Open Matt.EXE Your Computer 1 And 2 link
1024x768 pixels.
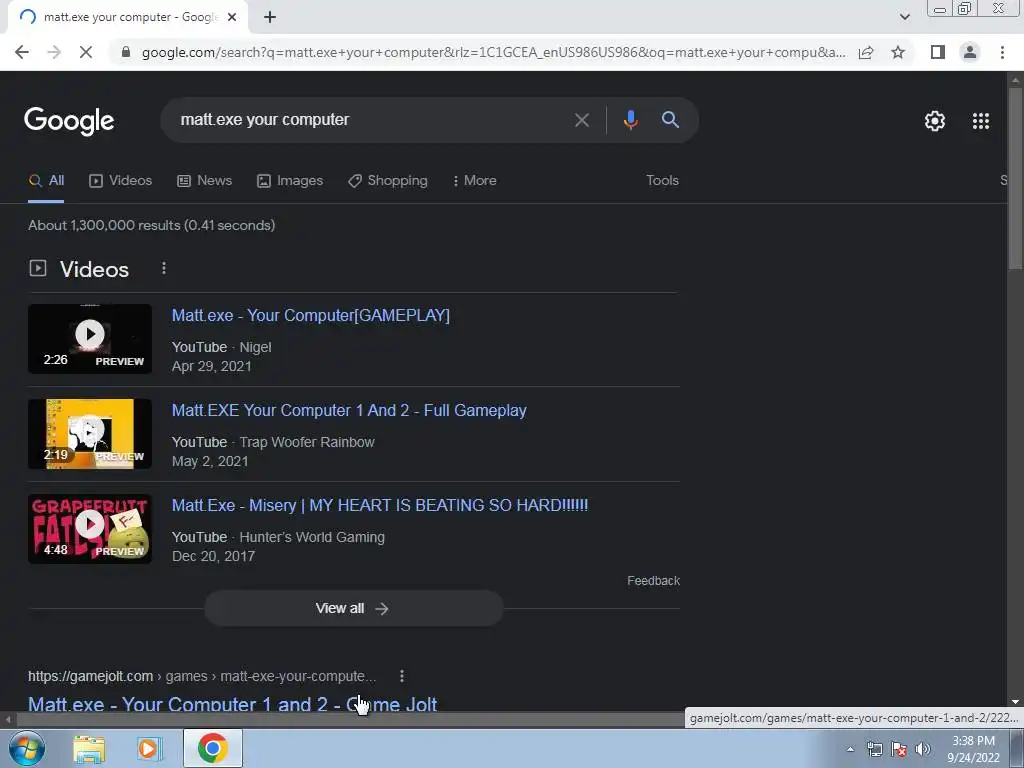coord(349,410)
